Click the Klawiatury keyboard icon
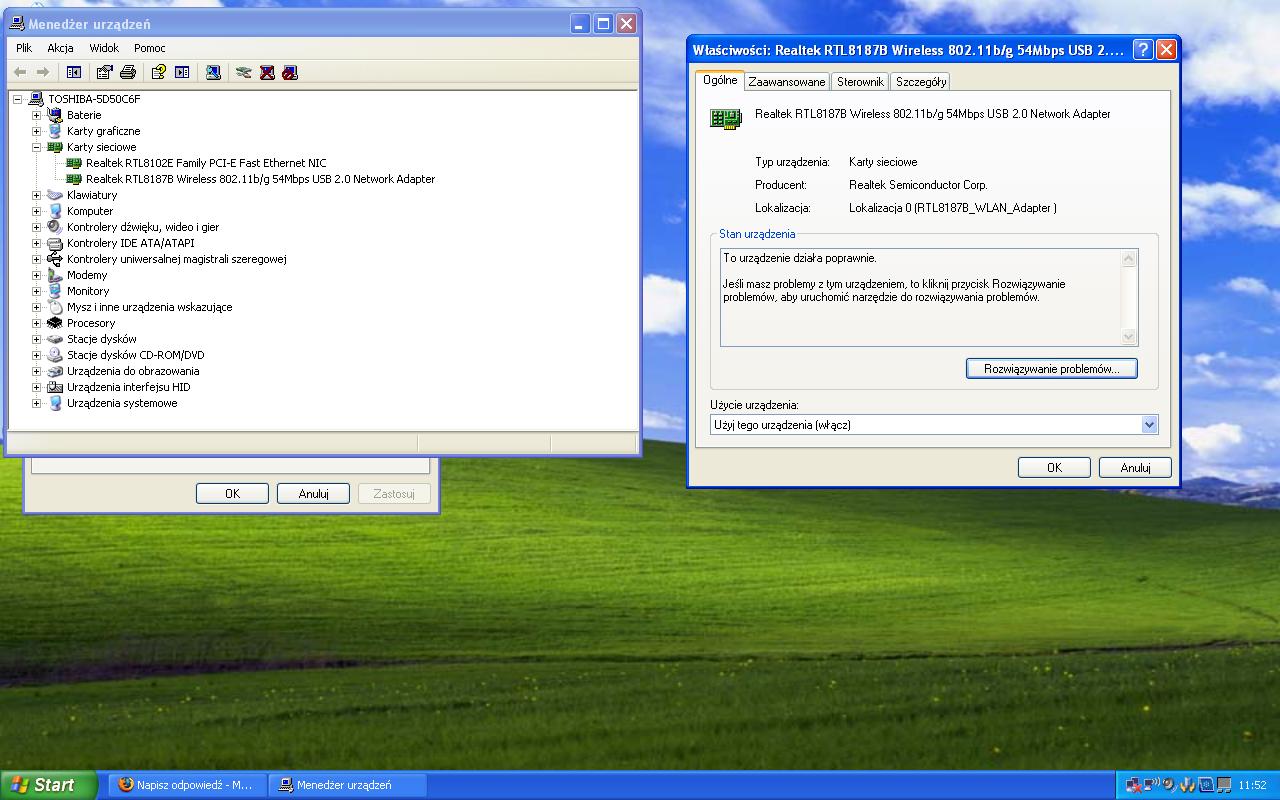The image size is (1280, 800). [x=55, y=195]
